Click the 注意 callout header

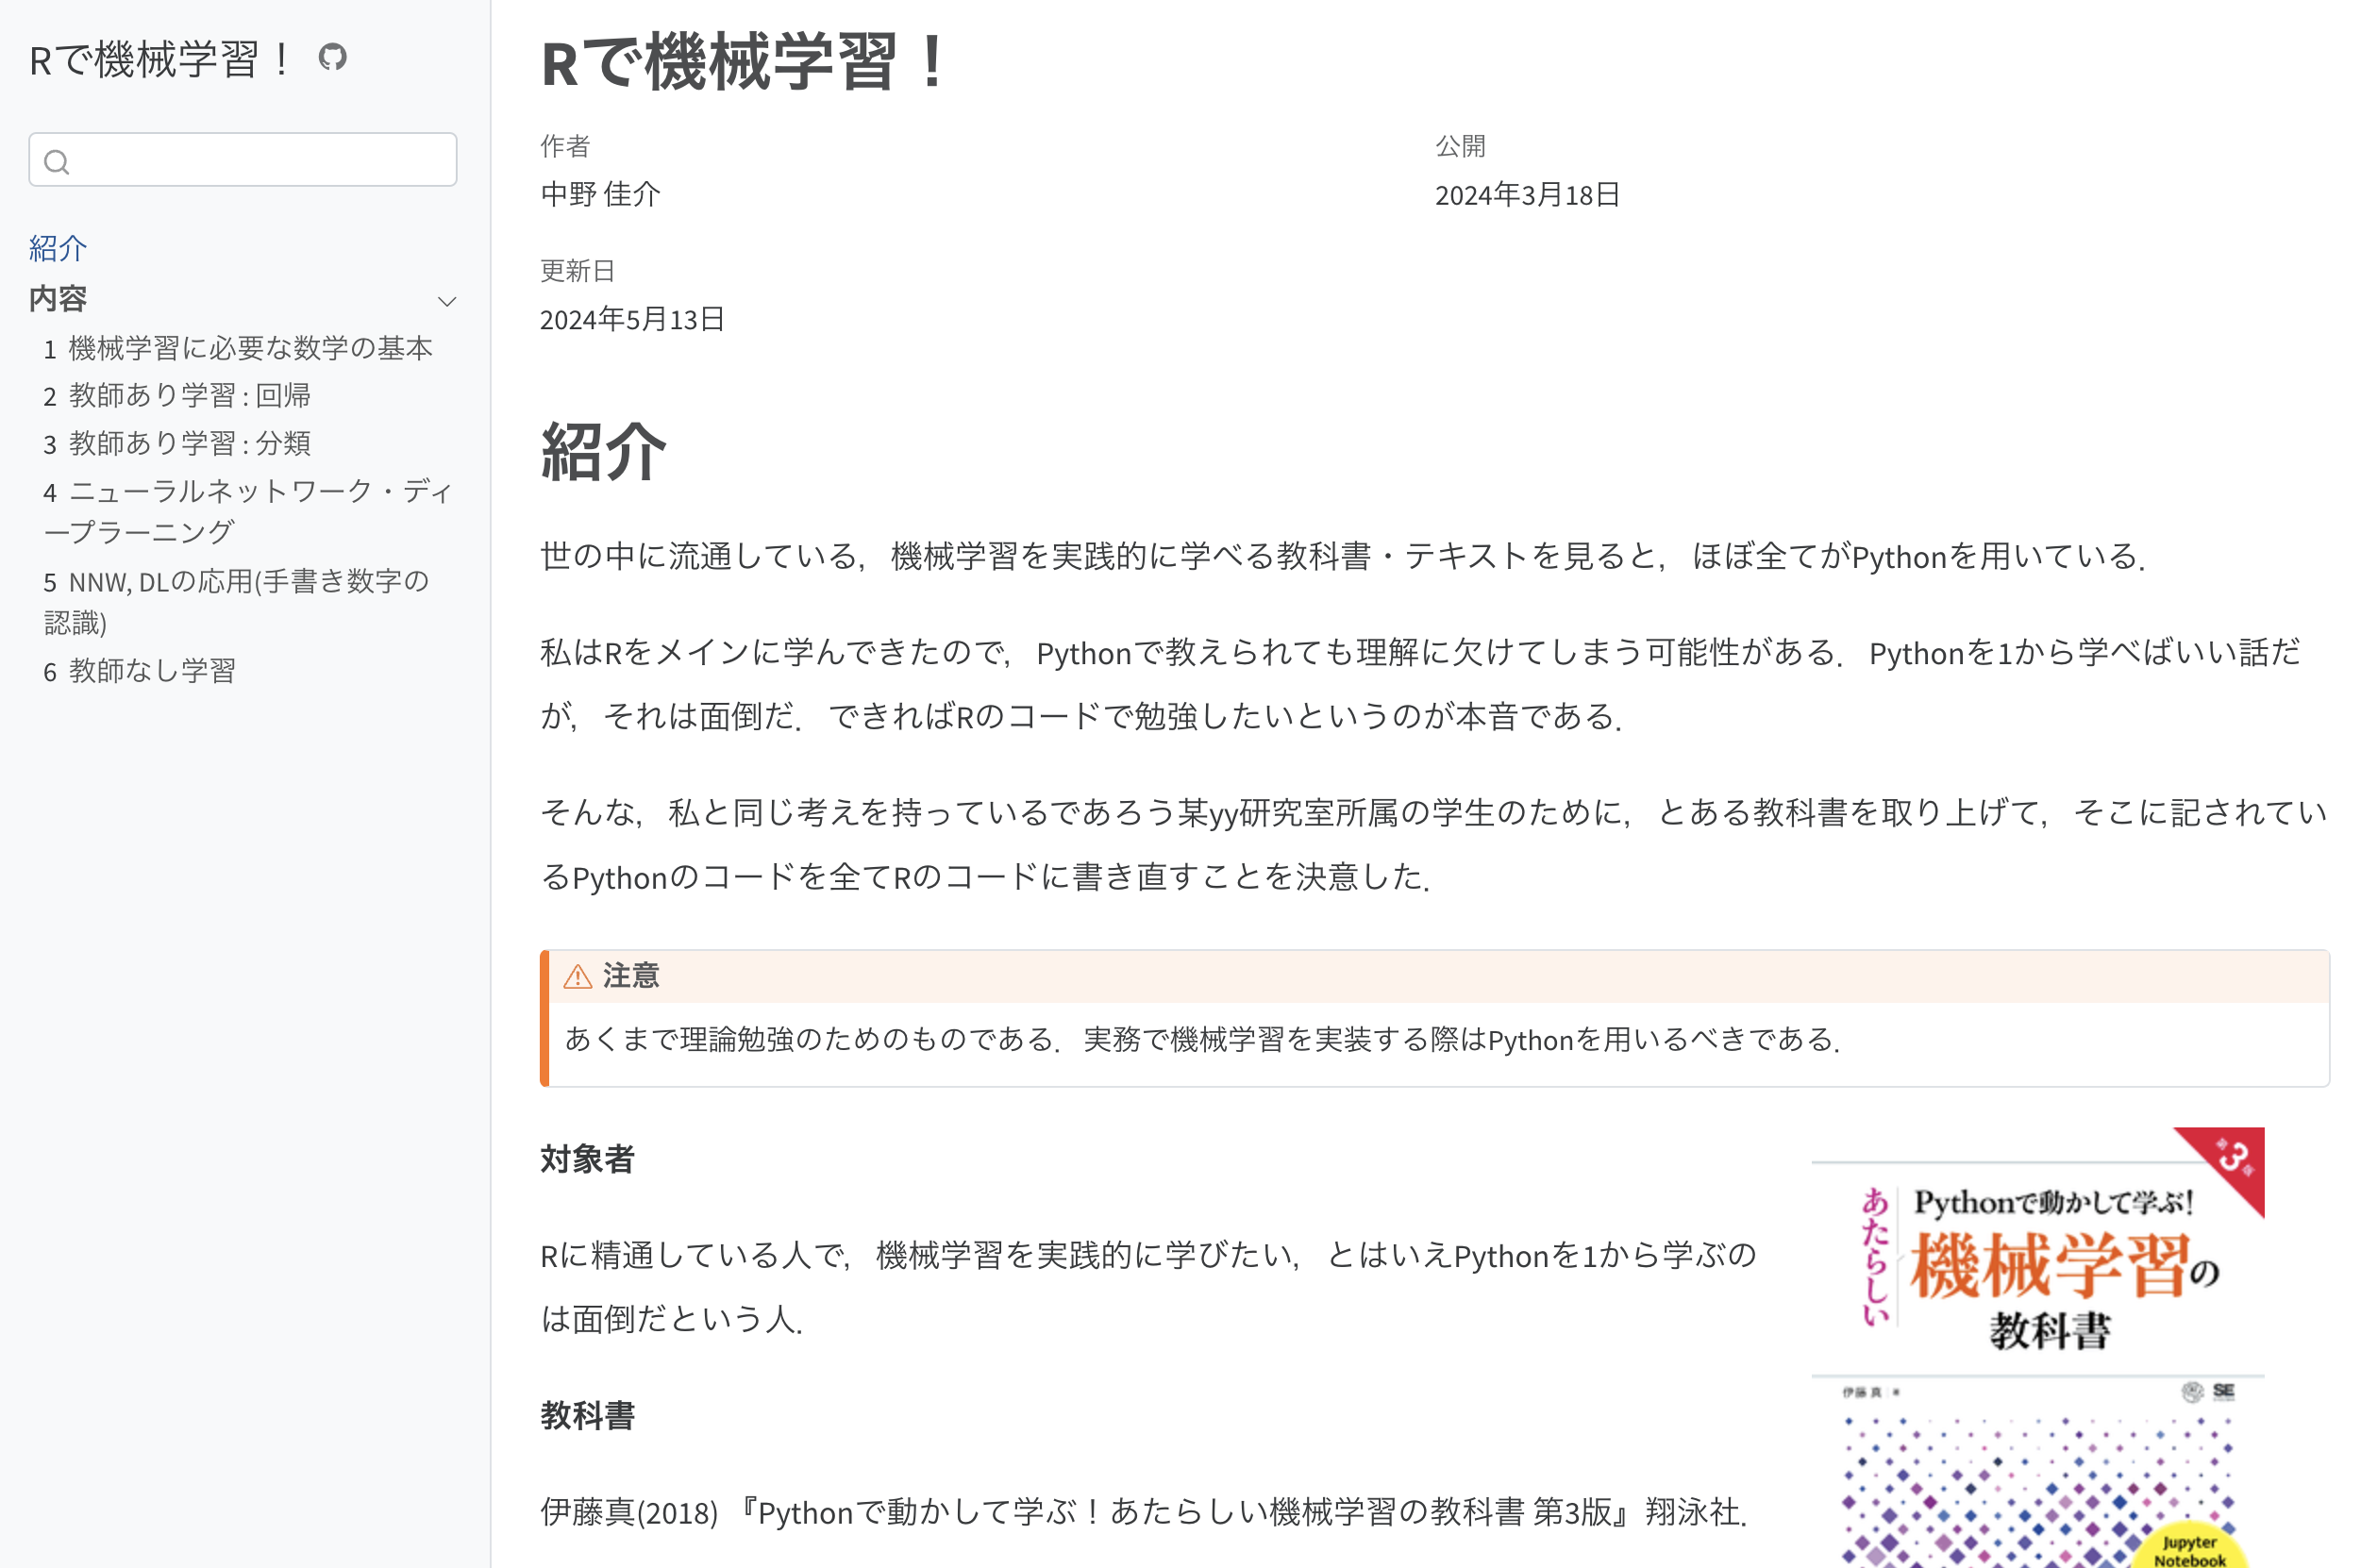pos(631,976)
